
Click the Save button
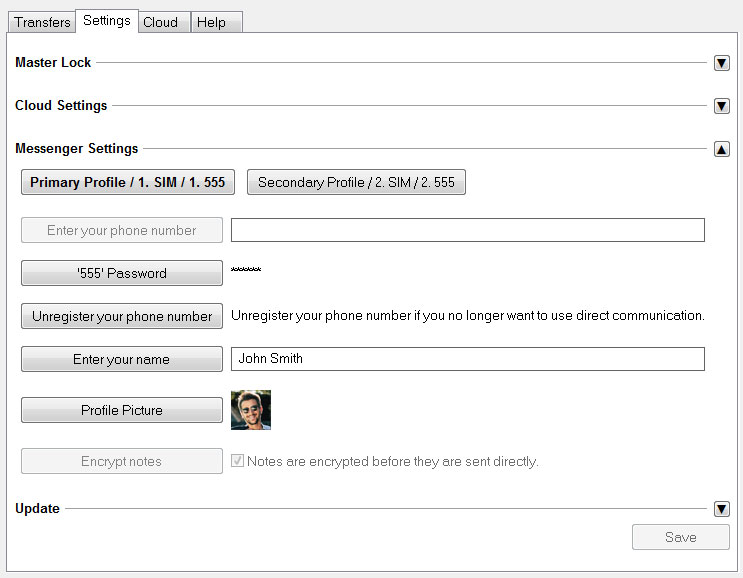tap(680, 537)
